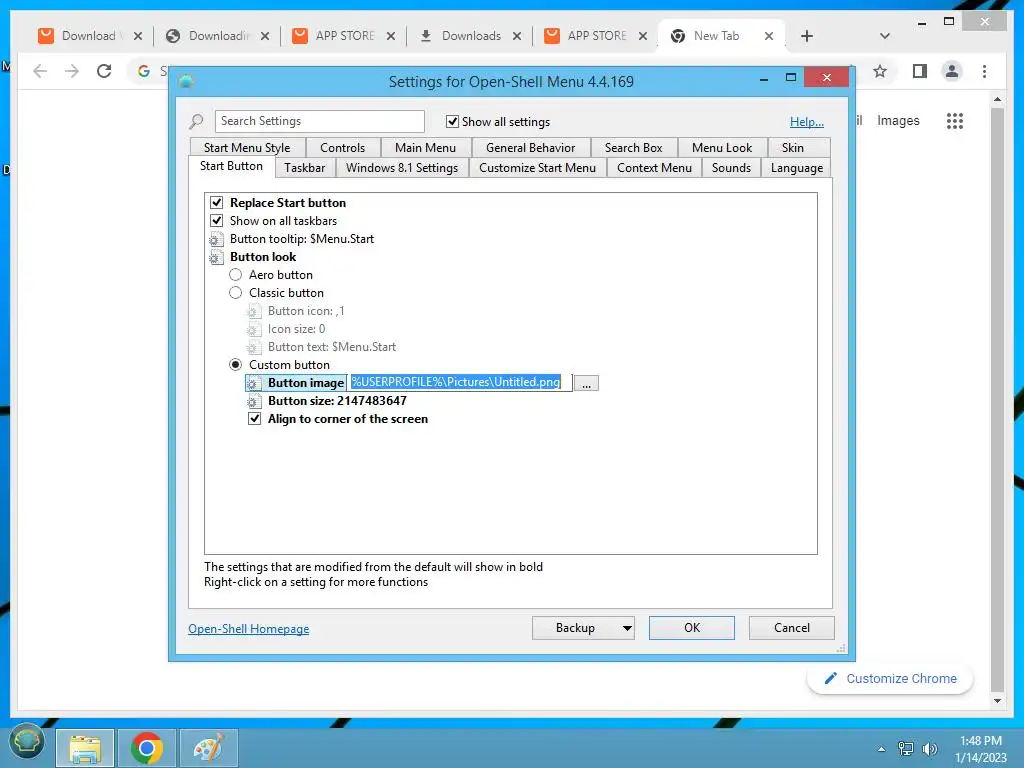Switch to Start Menu Style tab
This screenshot has height=768, width=1024.
click(247, 148)
